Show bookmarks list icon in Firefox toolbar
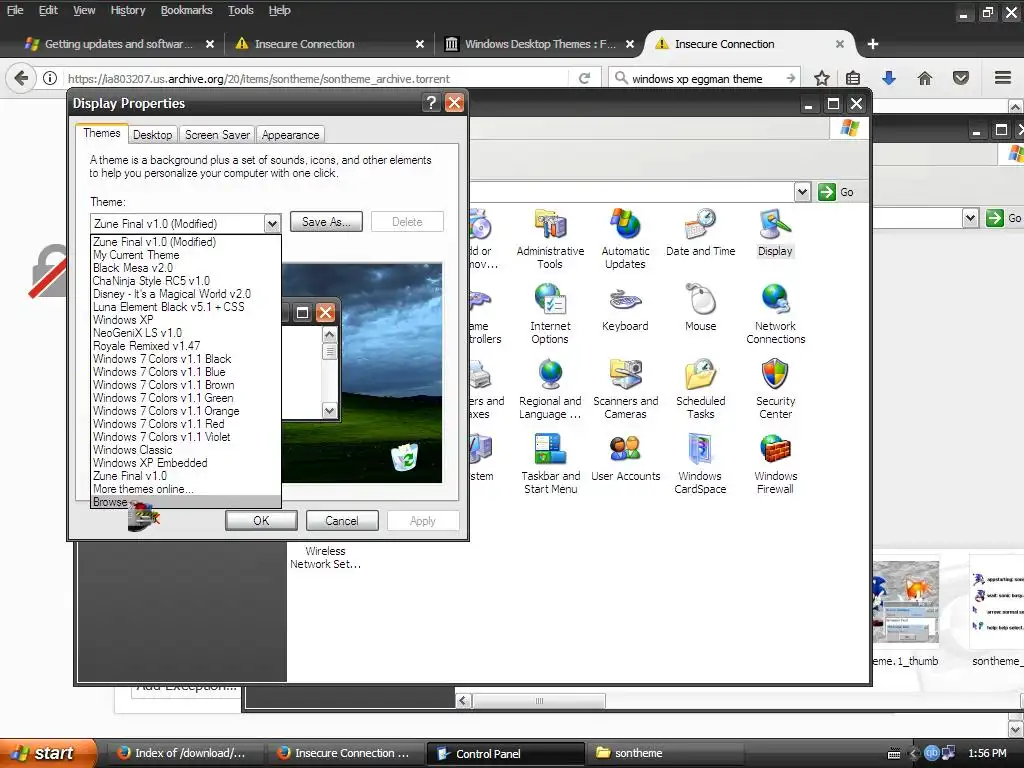Viewport: 1024px width, 768px height. (x=853, y=78)
